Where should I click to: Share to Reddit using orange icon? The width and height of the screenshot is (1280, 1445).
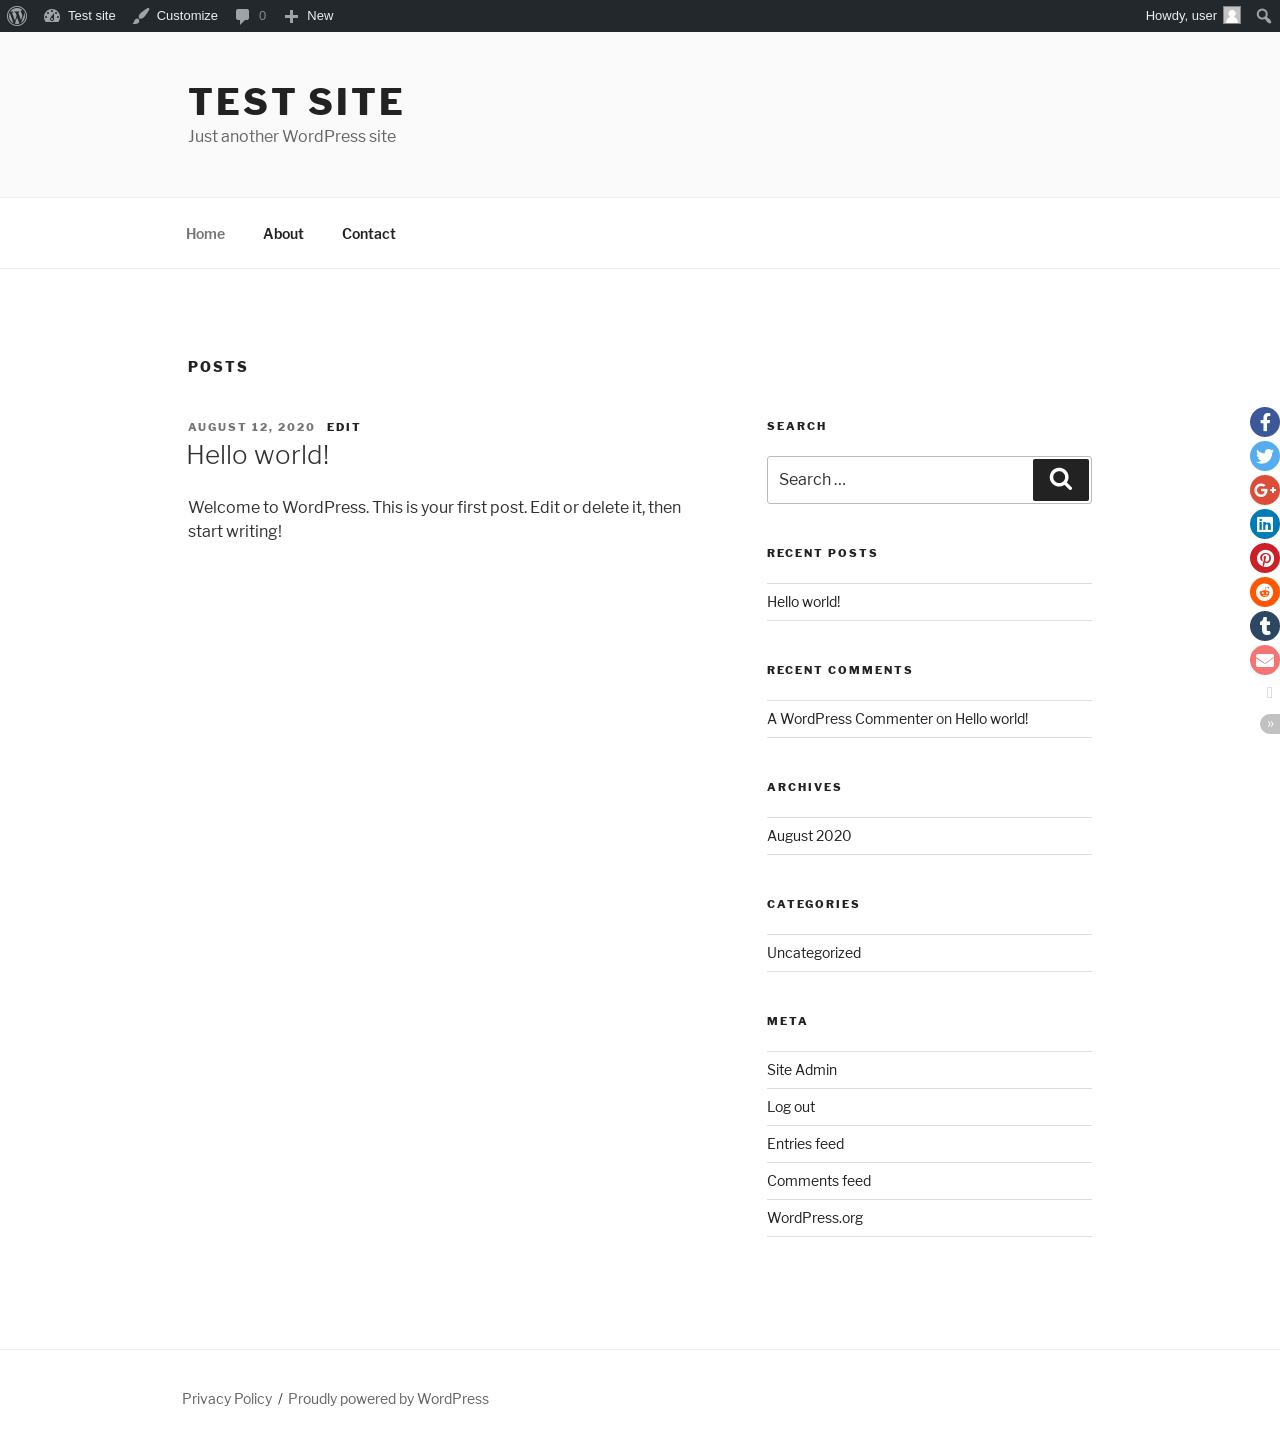(1265, 592)
